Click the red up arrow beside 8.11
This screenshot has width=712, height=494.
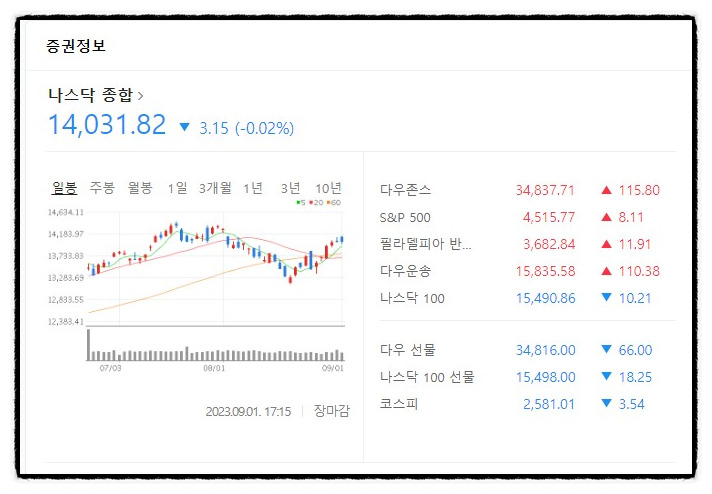(606, 217)
